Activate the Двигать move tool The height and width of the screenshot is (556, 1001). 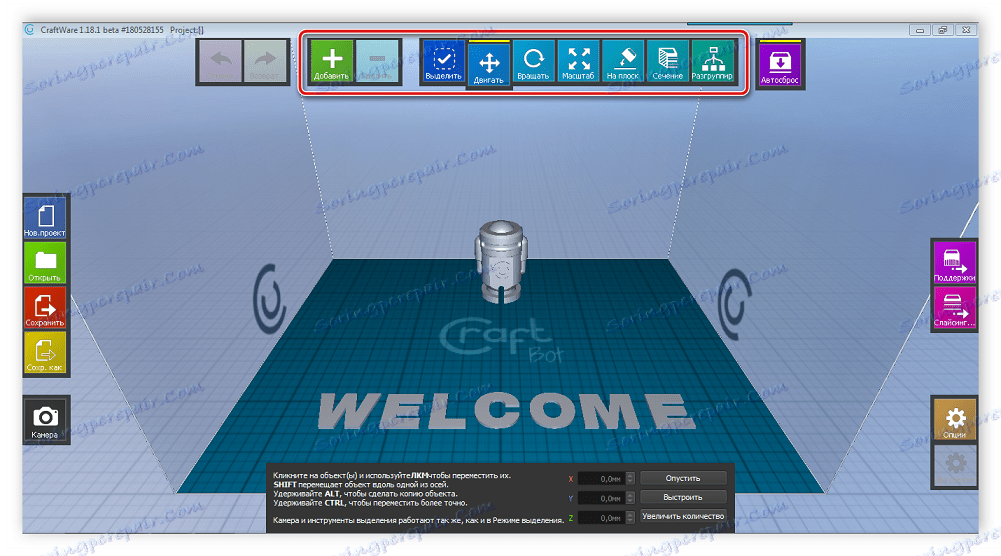(488, 64)
